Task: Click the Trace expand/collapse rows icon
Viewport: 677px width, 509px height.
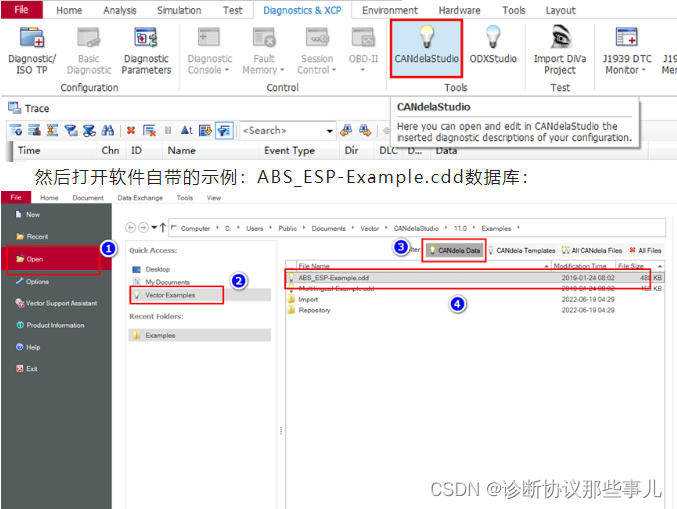Action: click(52, 130)
